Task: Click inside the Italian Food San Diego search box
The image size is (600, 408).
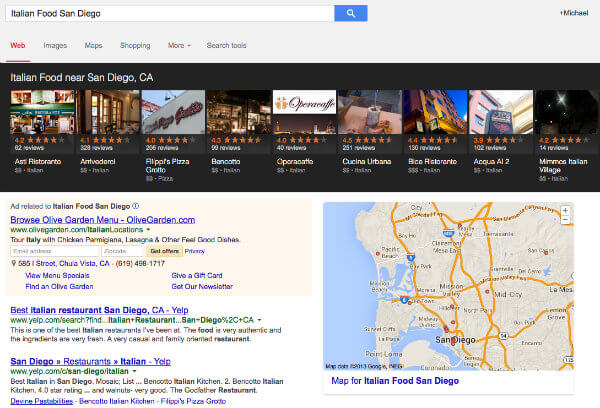Action: (170, 13)
